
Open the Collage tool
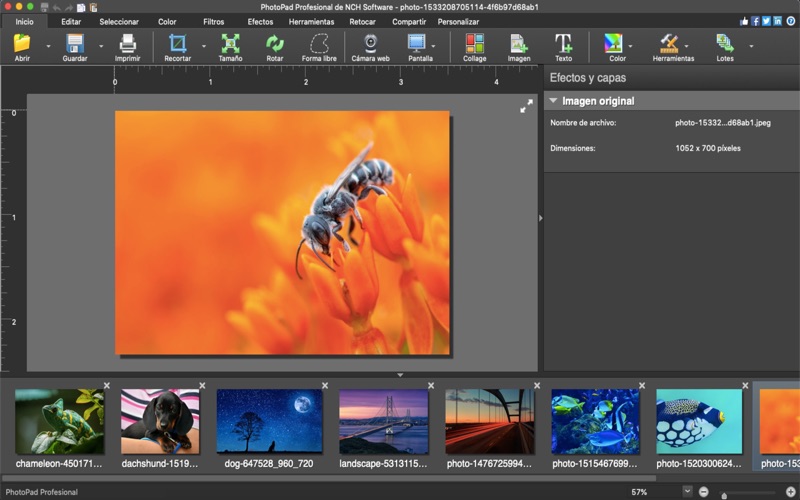point(474,43)
